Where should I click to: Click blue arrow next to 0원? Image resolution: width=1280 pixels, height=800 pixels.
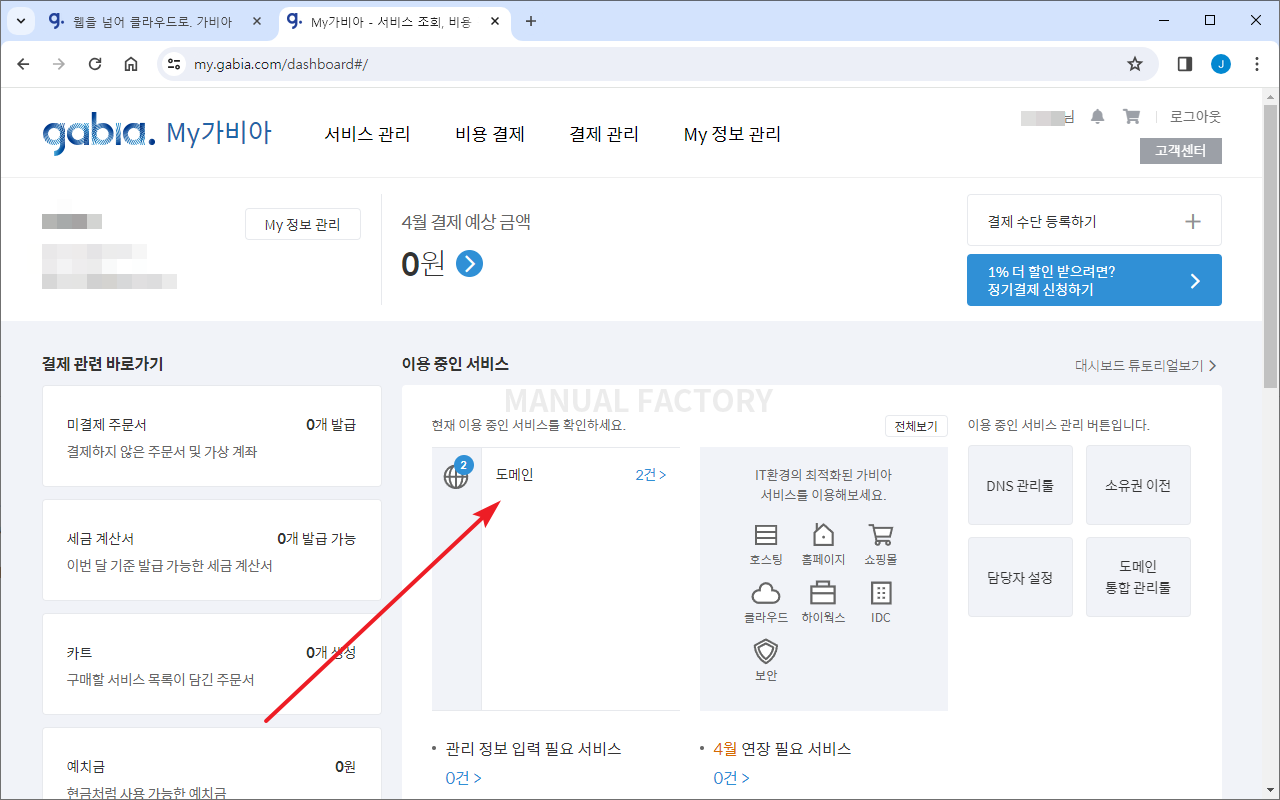469,264
